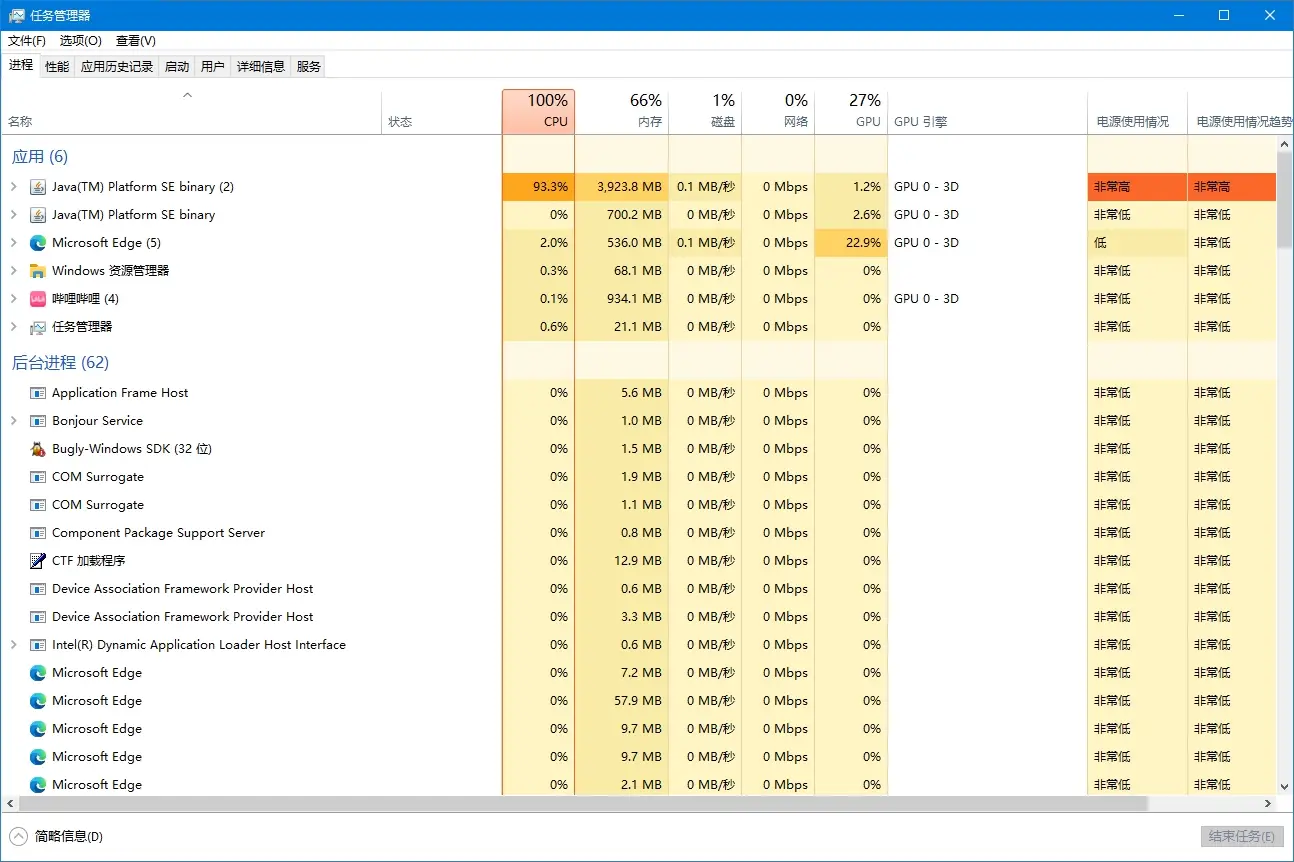The image size is (1294, 862).
Task: Sort by the GPU 引擎 column header
Action: (987, 111)
